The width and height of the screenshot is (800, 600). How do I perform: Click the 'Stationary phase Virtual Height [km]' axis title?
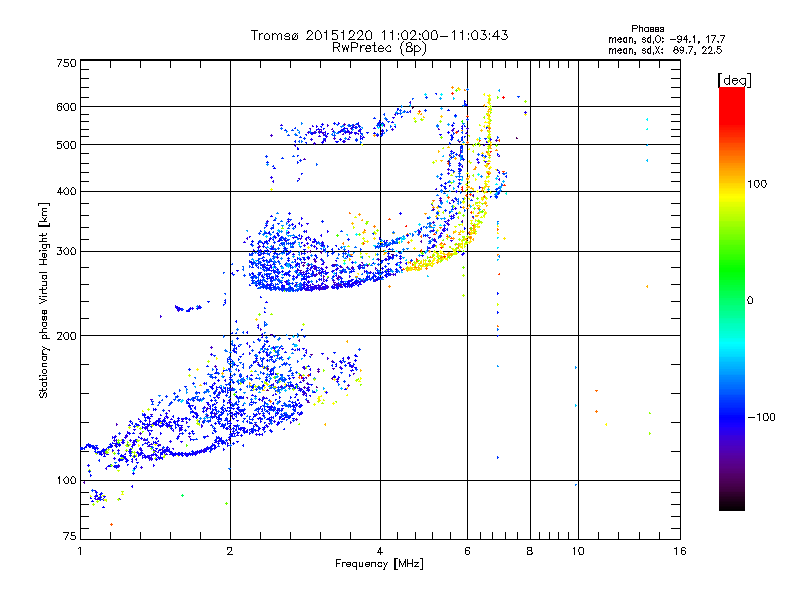[44, 301]
